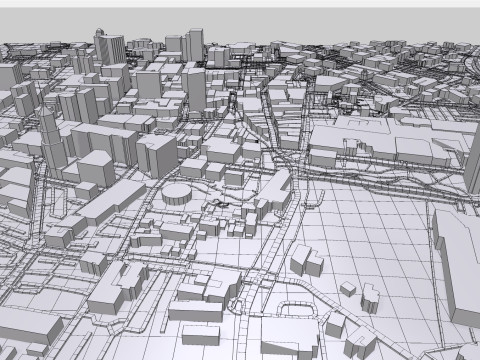The height and width of the screenshot is (360, 480).
Task: Select the tallest slim skyscraper on the horizon
Action: tap(195, 45)
